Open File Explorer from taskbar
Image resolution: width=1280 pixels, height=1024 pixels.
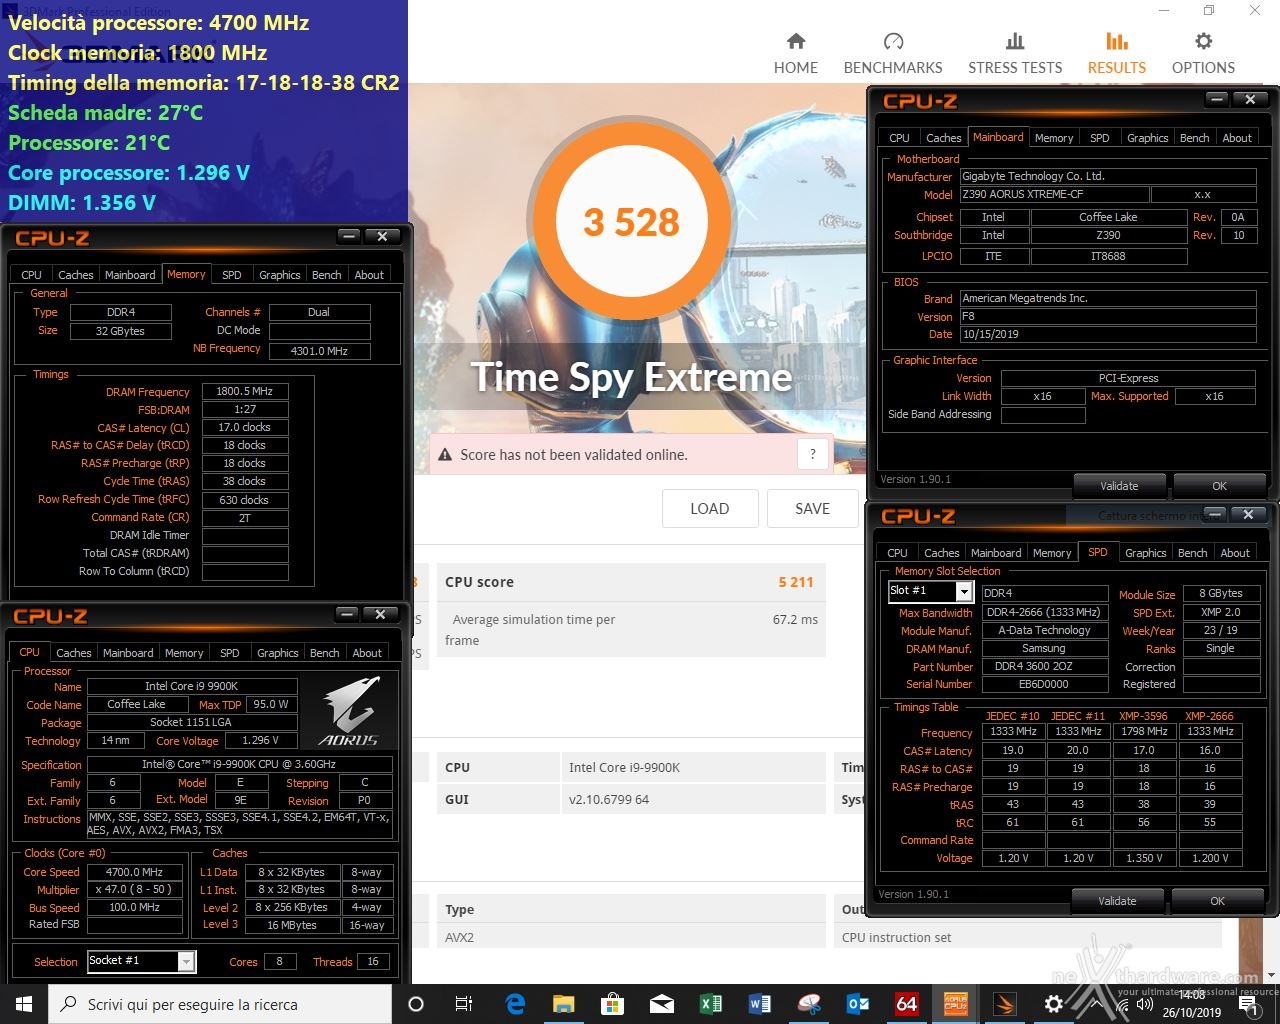pyautogui.click(x=564, y=1004)
